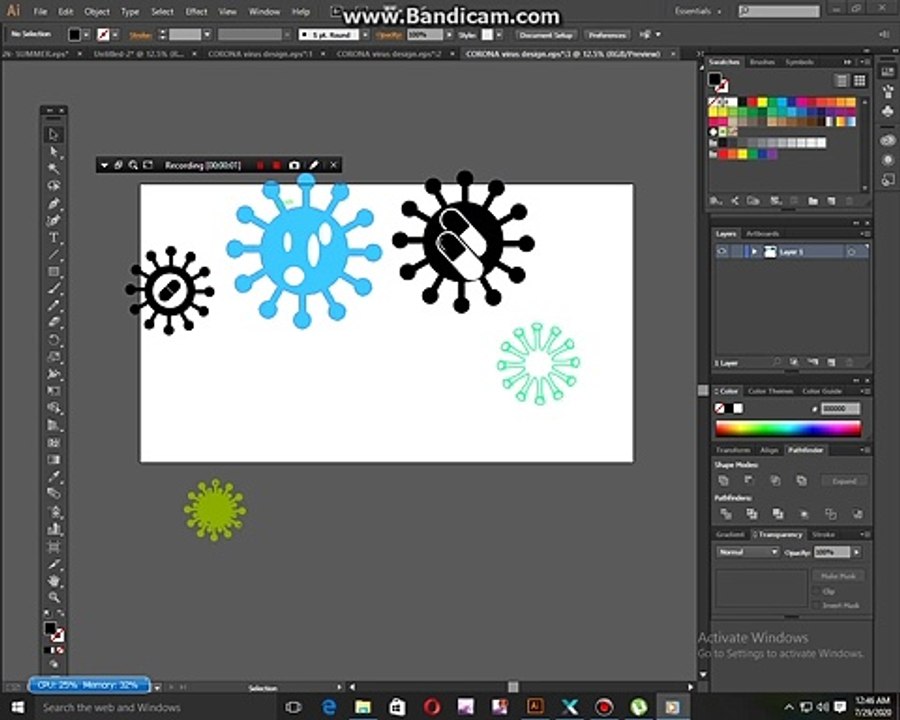Open the blending mode dropdown

tap(747, 552)
